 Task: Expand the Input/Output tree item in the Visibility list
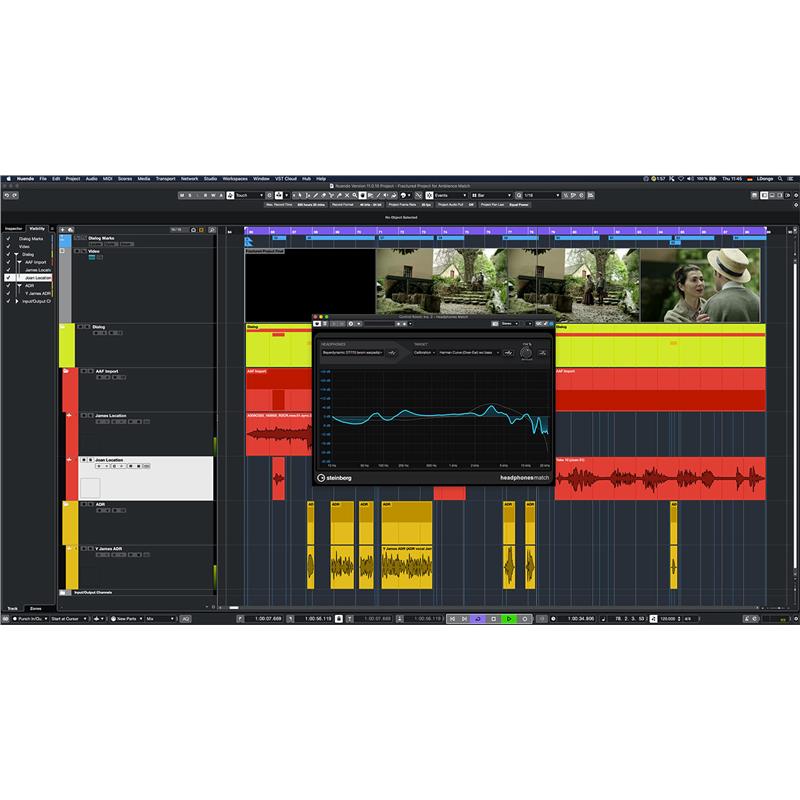[17, 302]
